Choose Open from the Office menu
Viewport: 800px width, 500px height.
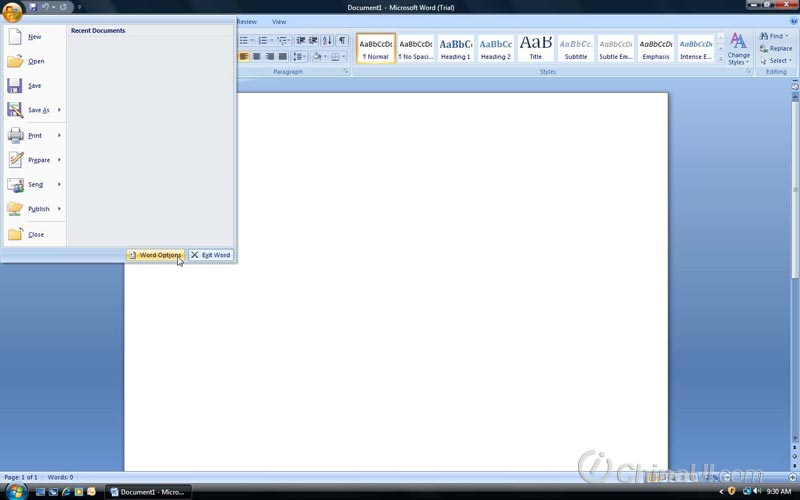(x=35, y=61)
